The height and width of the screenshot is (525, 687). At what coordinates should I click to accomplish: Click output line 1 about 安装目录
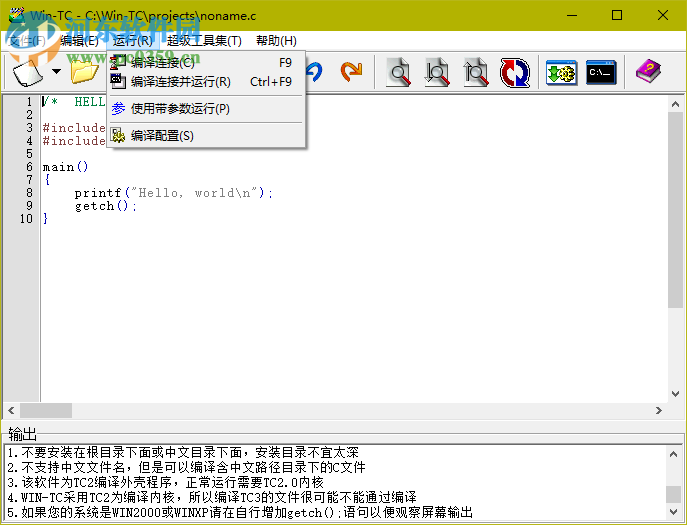click(x=183, y=452)
